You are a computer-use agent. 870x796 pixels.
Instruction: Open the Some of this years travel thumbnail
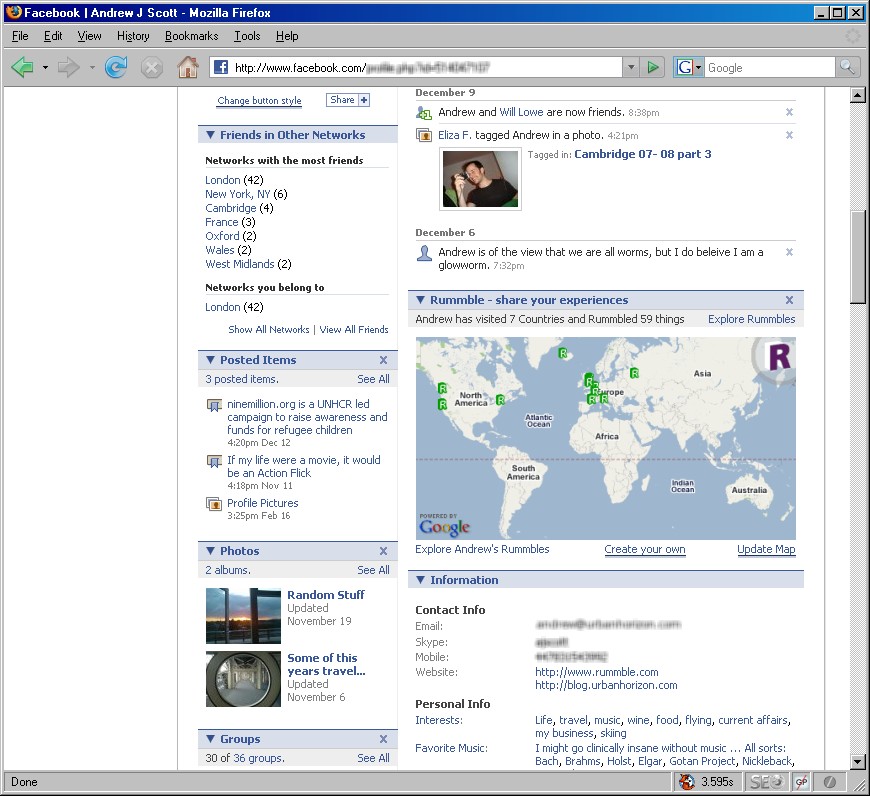pyautogui.click(x=243, y=679)
